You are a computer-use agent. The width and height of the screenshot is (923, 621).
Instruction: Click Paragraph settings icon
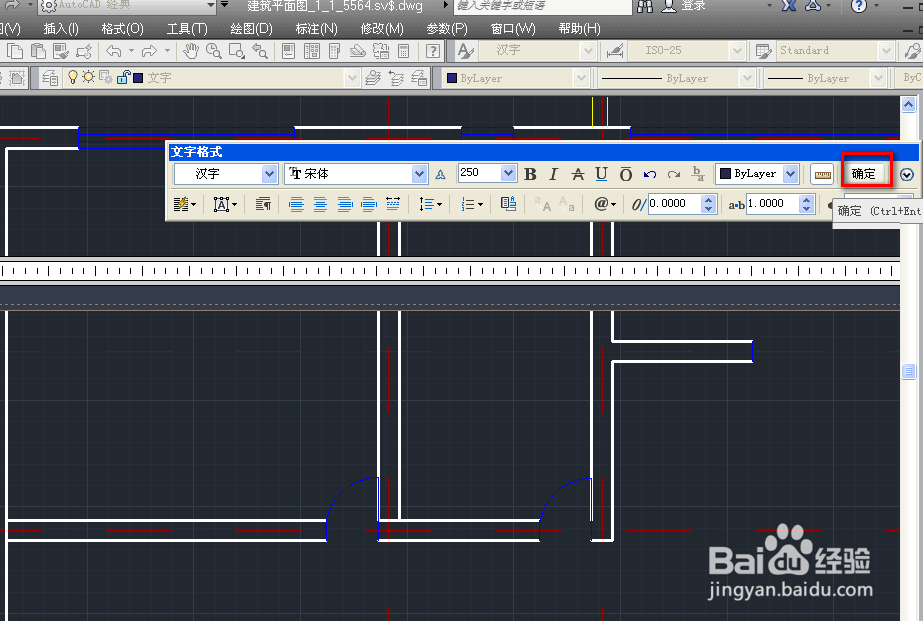pyautogui.click(x=263, y=204)
